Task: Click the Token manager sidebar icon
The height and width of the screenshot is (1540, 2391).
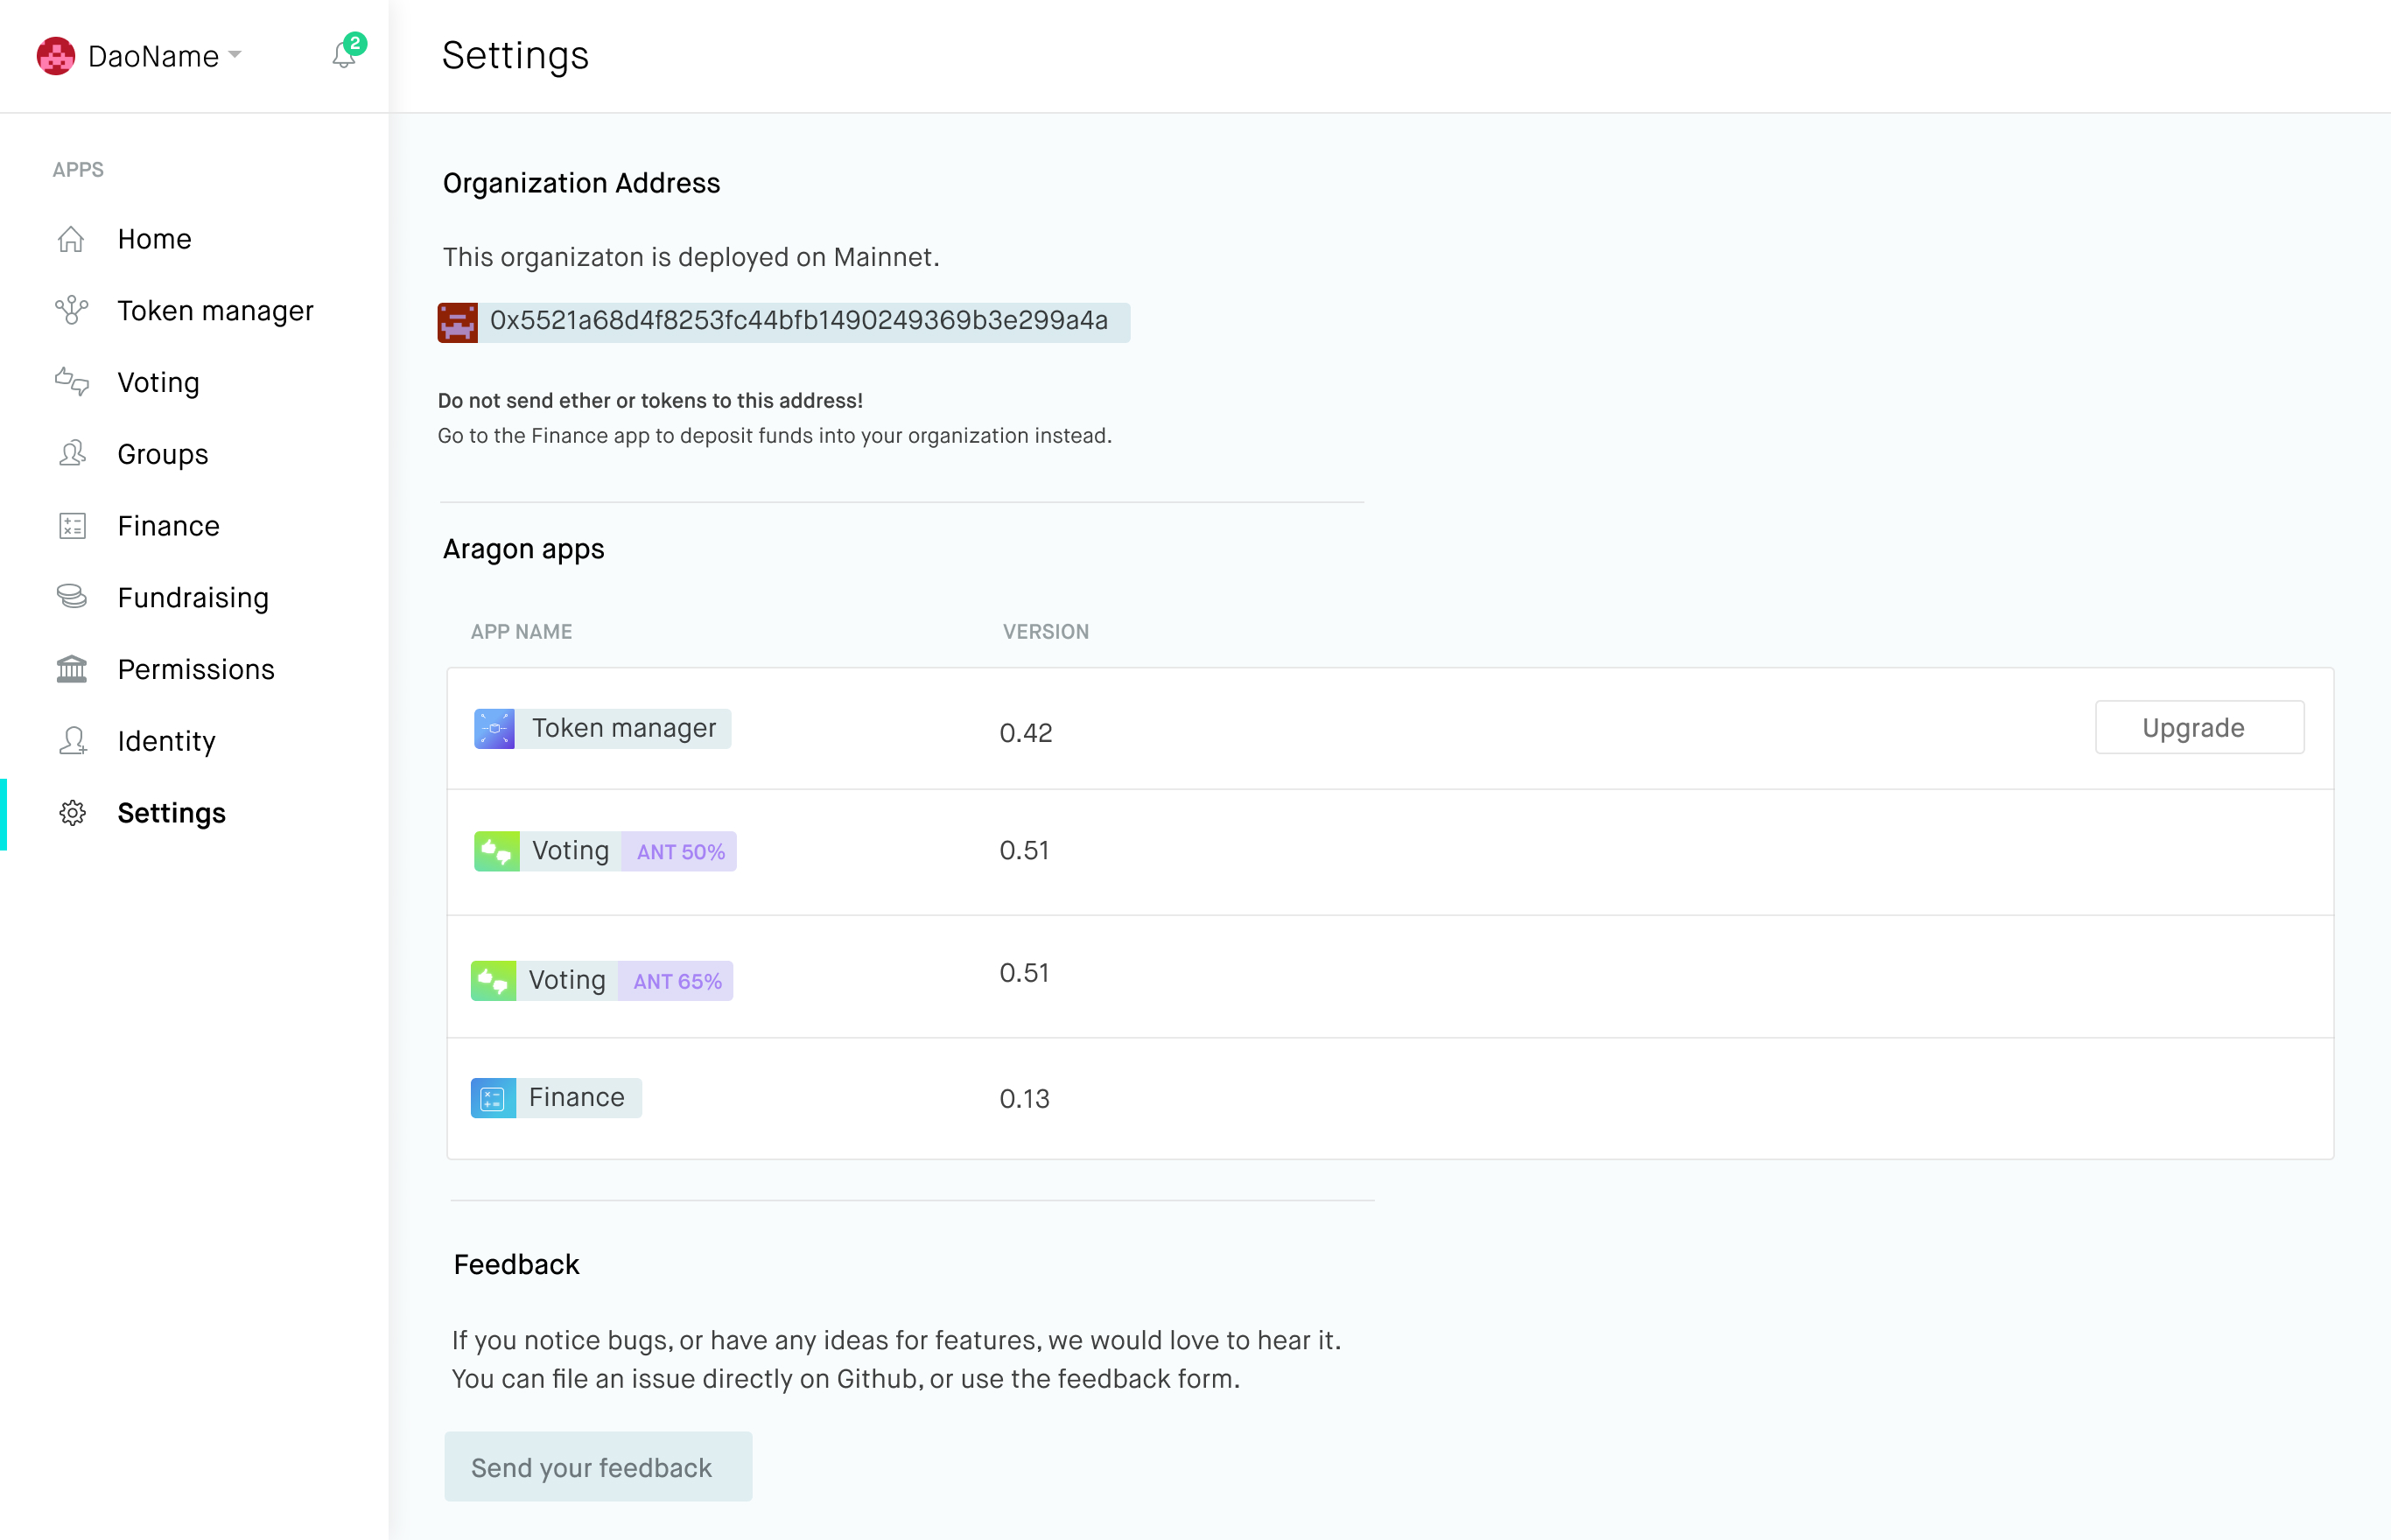Action: coord(71,311)
